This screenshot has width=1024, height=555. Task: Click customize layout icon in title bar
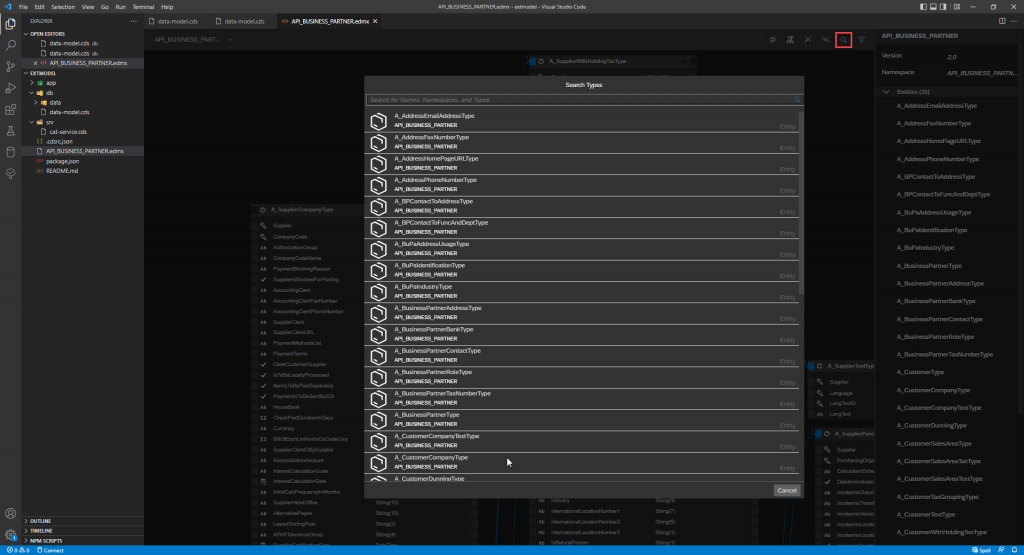(x=957, y=7)
